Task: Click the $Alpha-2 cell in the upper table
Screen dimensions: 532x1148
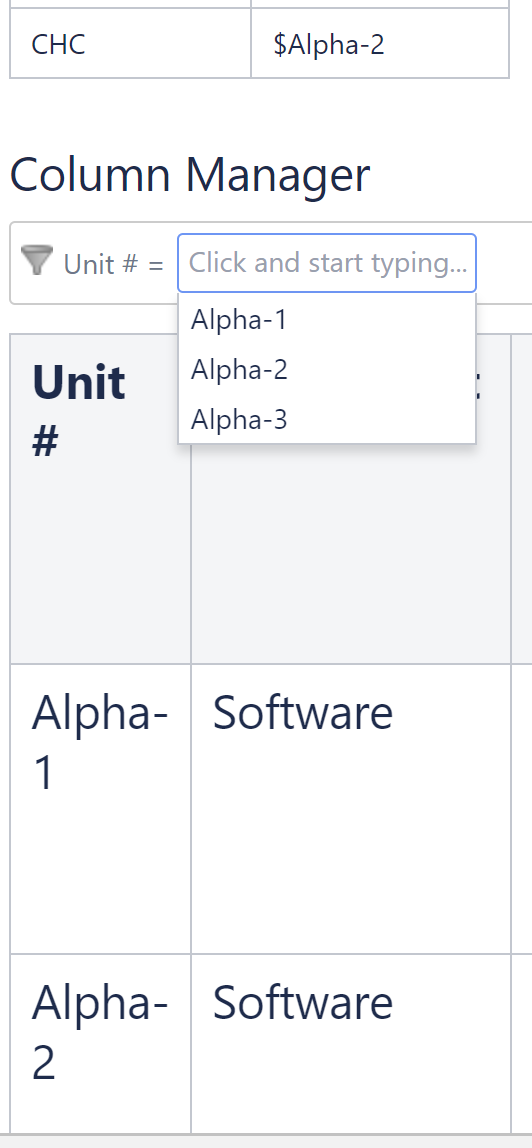Action: coord(380,44)
